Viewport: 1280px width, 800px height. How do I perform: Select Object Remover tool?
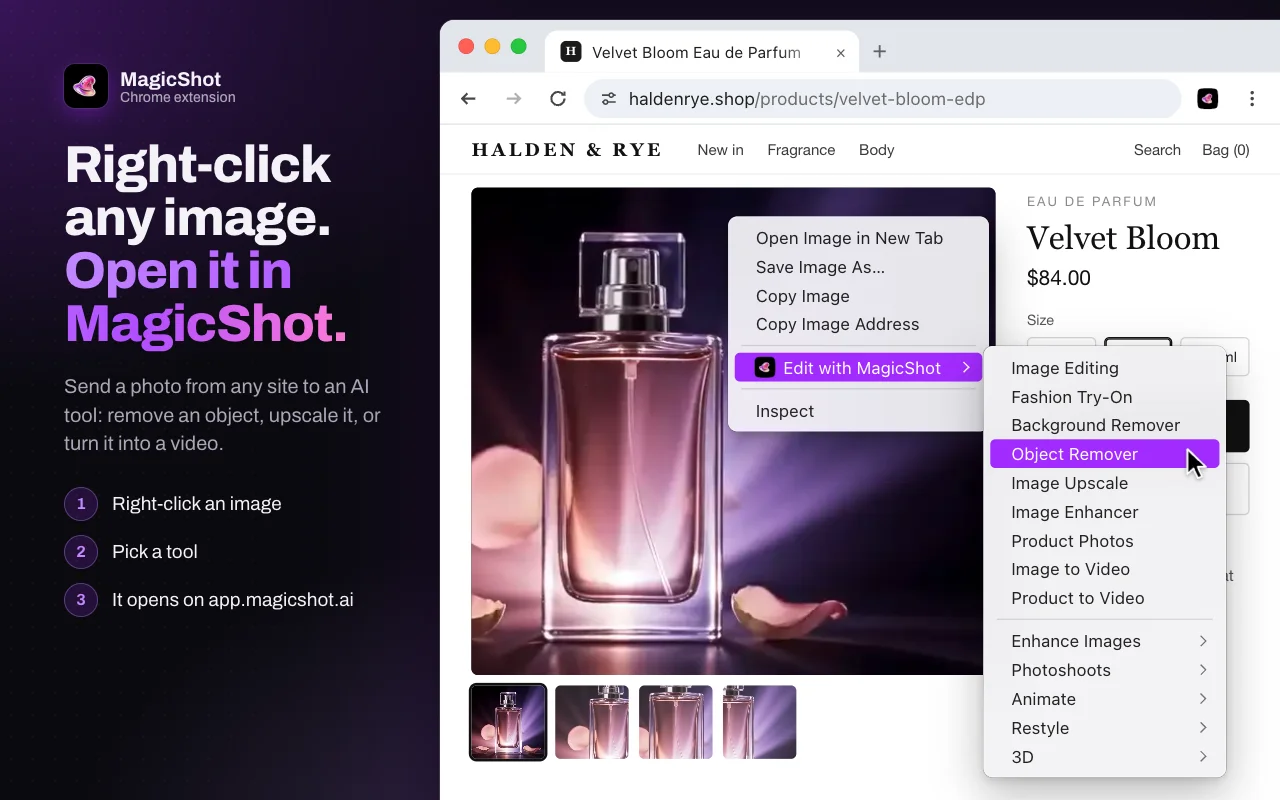(1104, 454)
